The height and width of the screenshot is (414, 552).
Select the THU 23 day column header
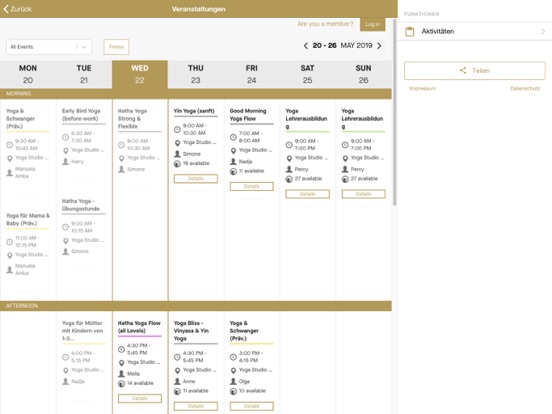pyautogui.click(x=196, y=74)
